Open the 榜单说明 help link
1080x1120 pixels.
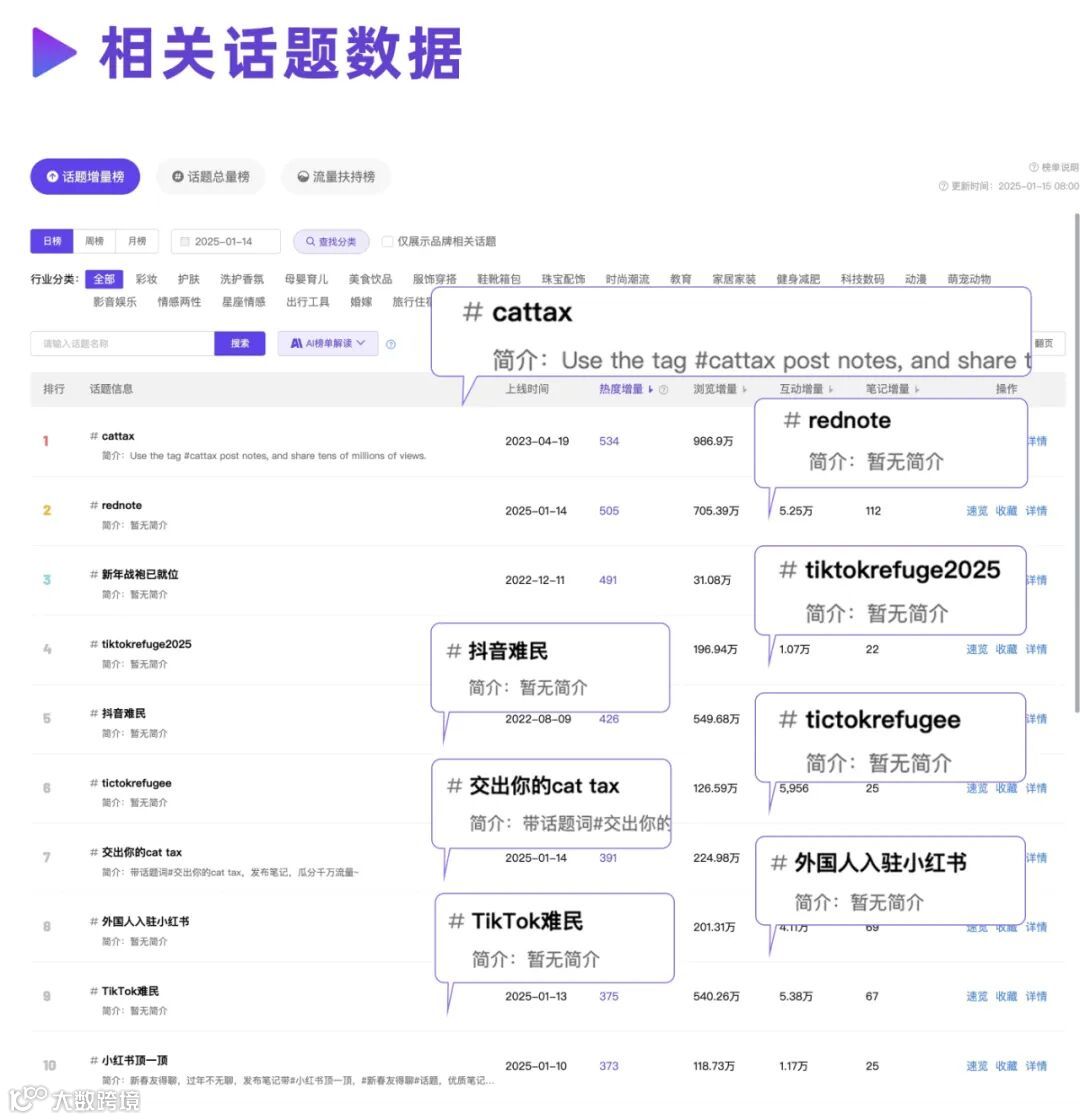point(1054,167)
